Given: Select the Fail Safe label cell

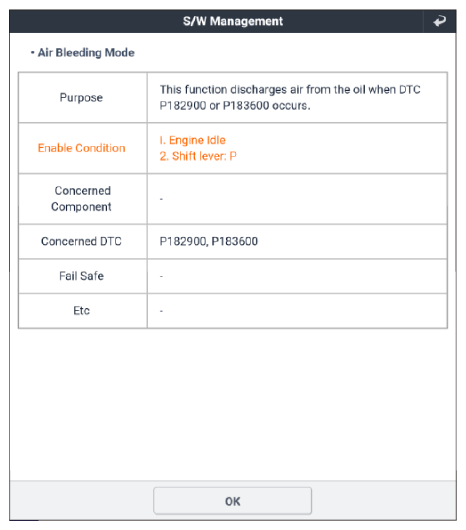Looking at the screenshot, I should [82, 276].
